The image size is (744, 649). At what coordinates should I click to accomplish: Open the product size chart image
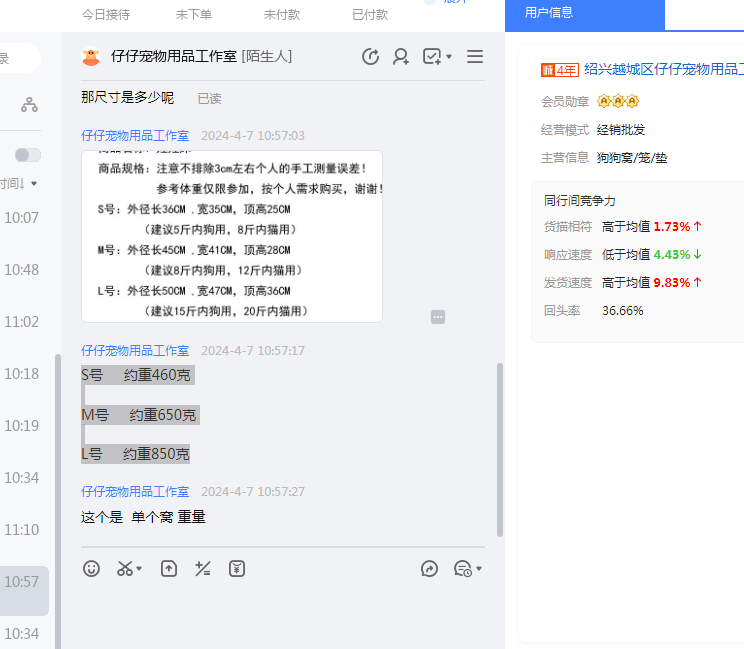(232, 237)
